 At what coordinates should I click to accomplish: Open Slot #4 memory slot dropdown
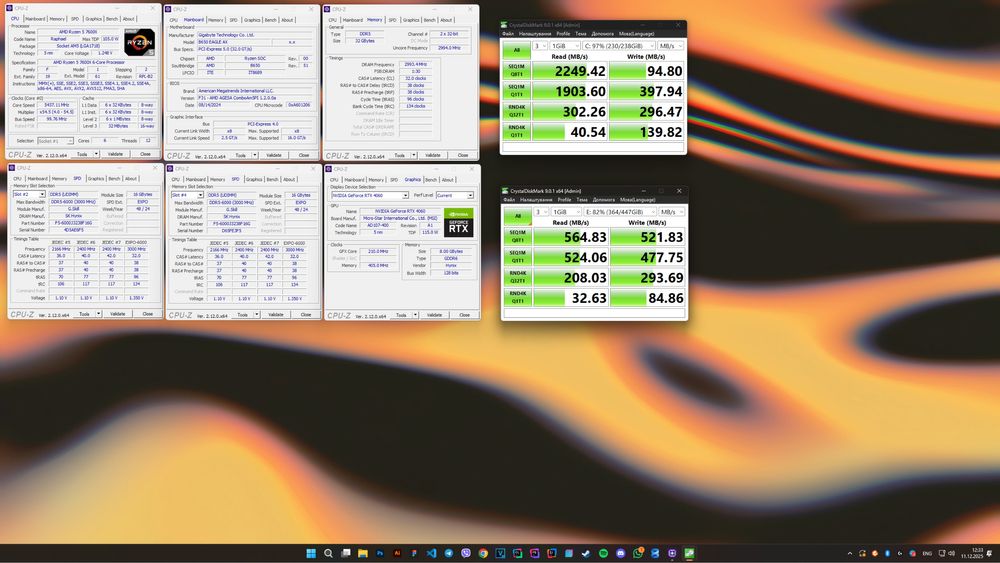pyautogui.click(x=187, y=194)
